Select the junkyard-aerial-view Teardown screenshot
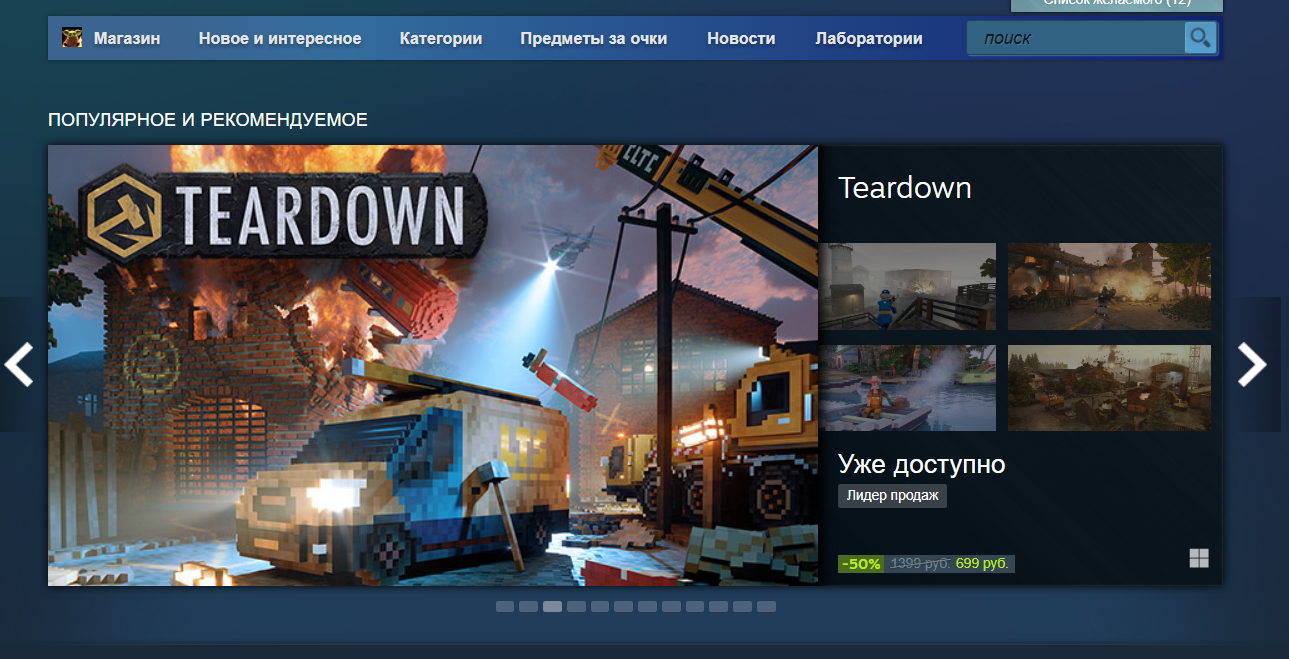This screenshot has width=1289, height=659. [x=1109, y=388]
